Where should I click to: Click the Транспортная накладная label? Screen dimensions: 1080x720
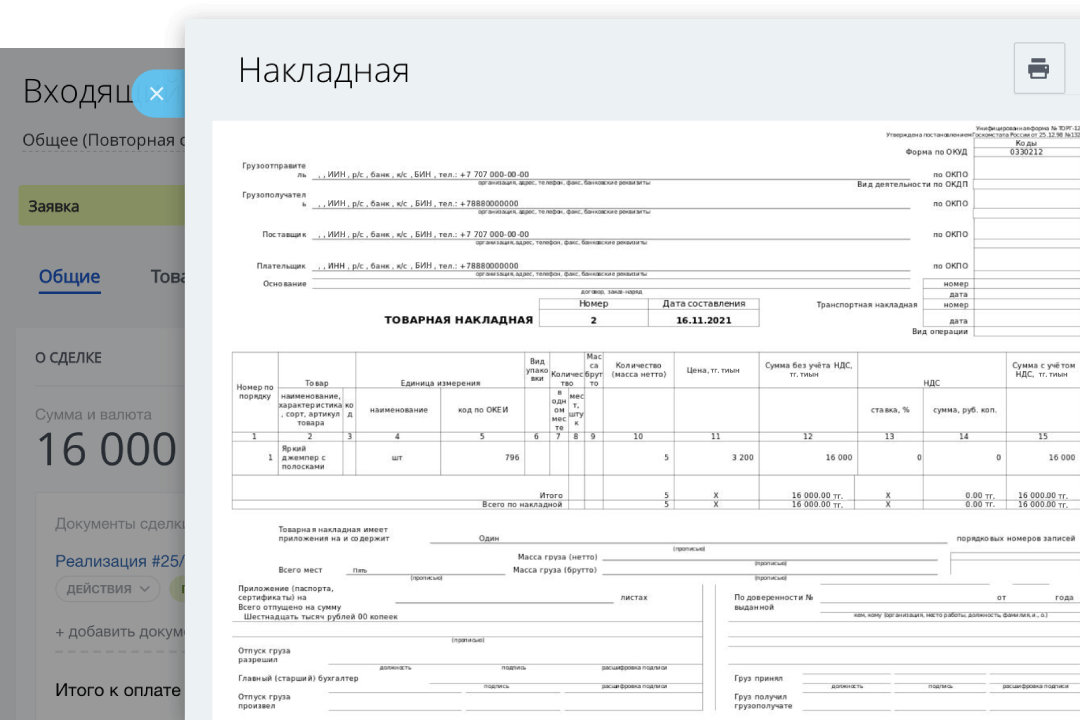(866, 305)
